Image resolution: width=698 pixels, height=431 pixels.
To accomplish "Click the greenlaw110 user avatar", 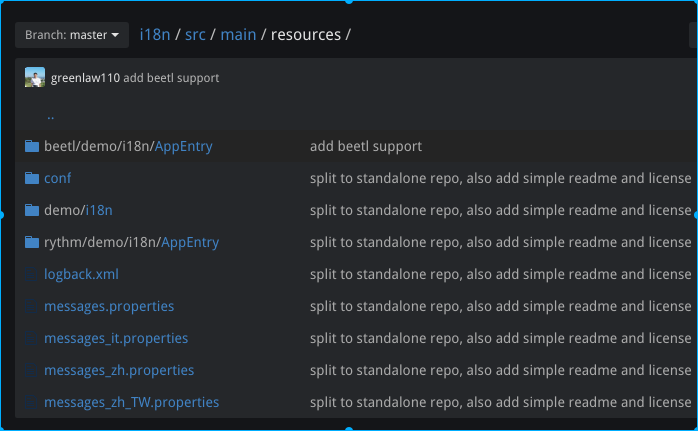I will click(35, 77).
